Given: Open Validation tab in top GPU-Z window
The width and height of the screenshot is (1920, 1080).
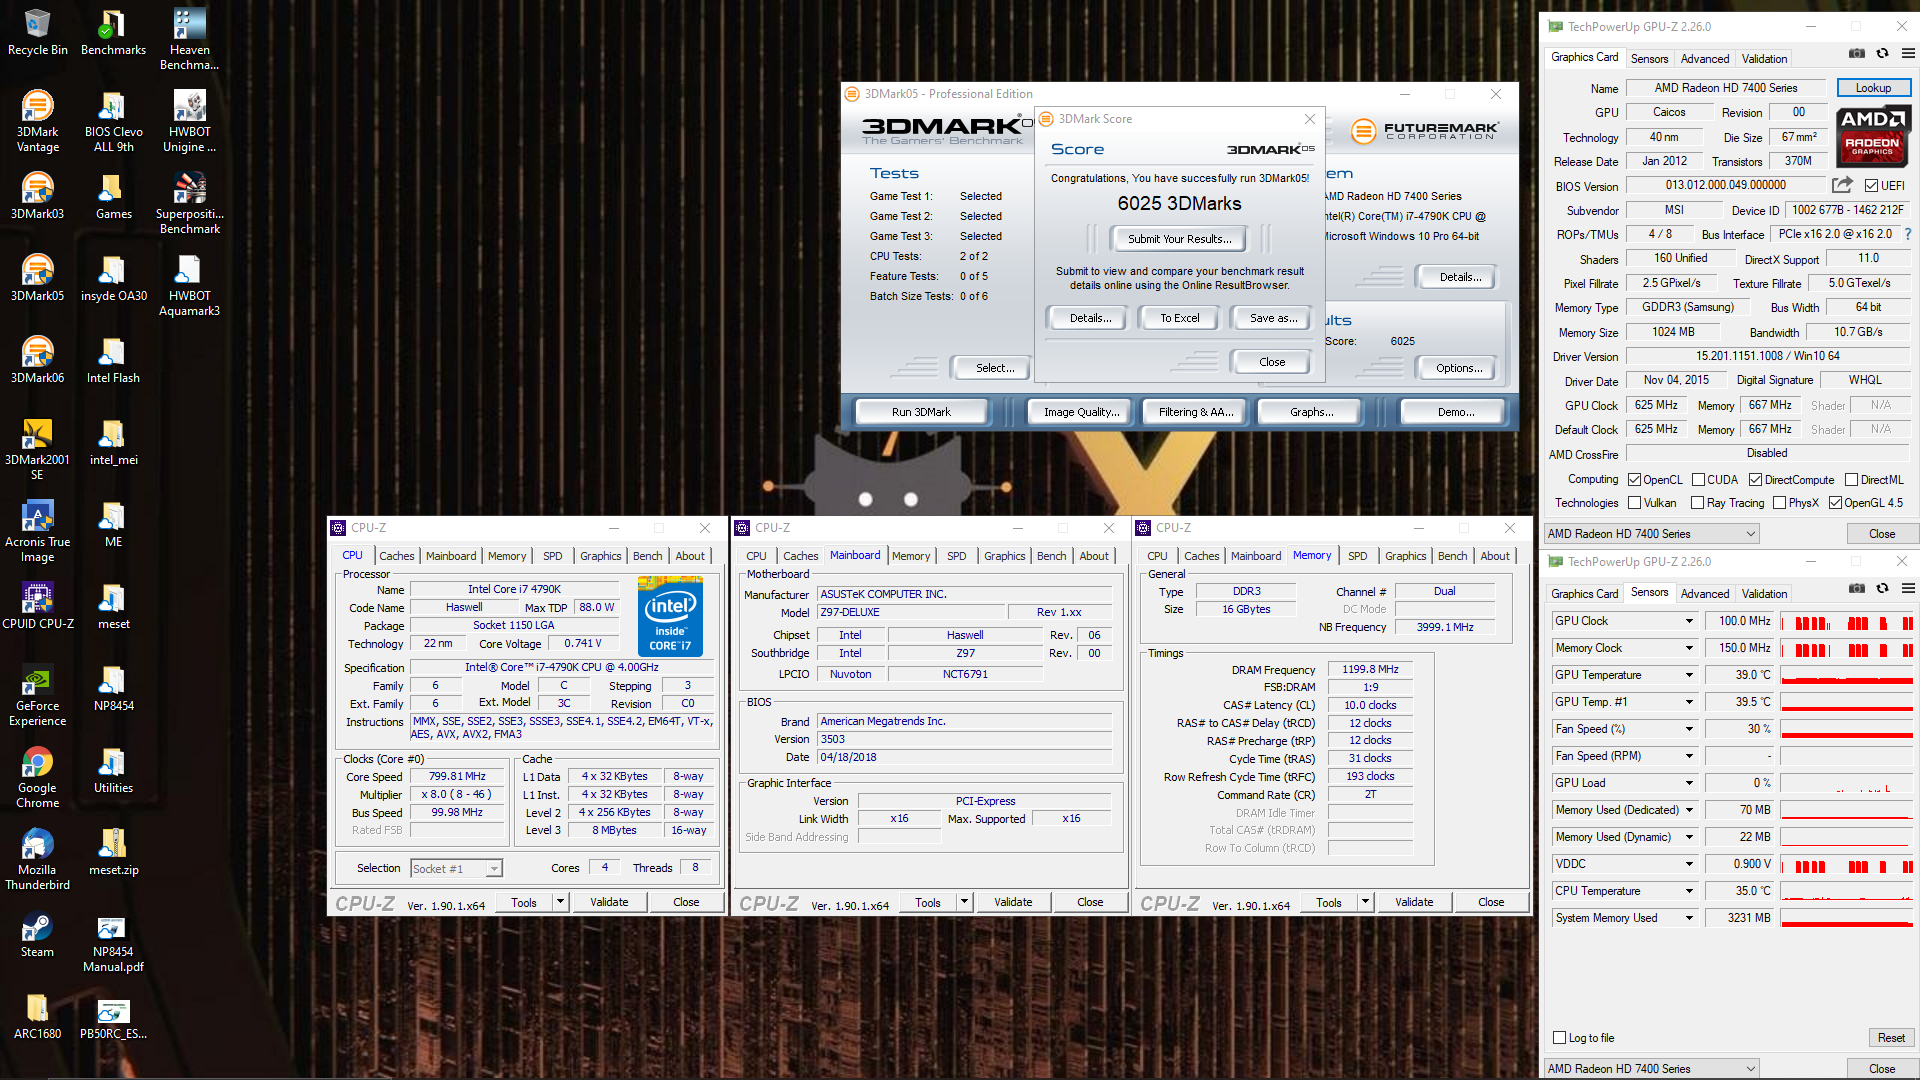Looking at the screenshot, I should point(1764,59).
